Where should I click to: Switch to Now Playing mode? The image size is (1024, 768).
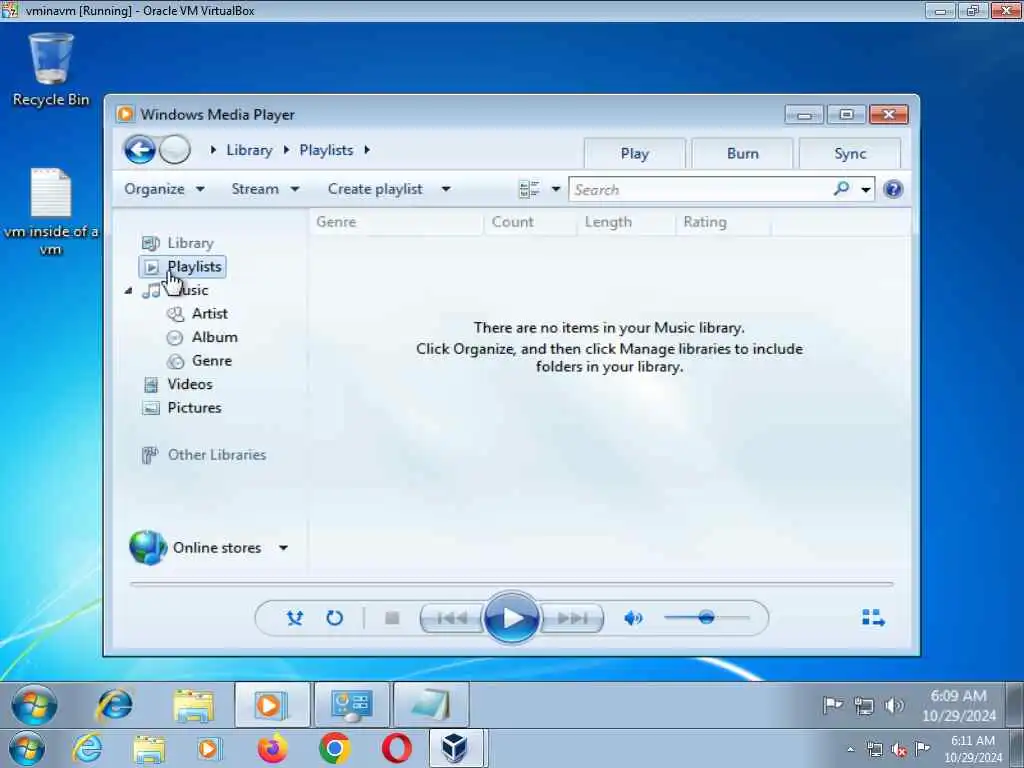(x=873, y=618)
